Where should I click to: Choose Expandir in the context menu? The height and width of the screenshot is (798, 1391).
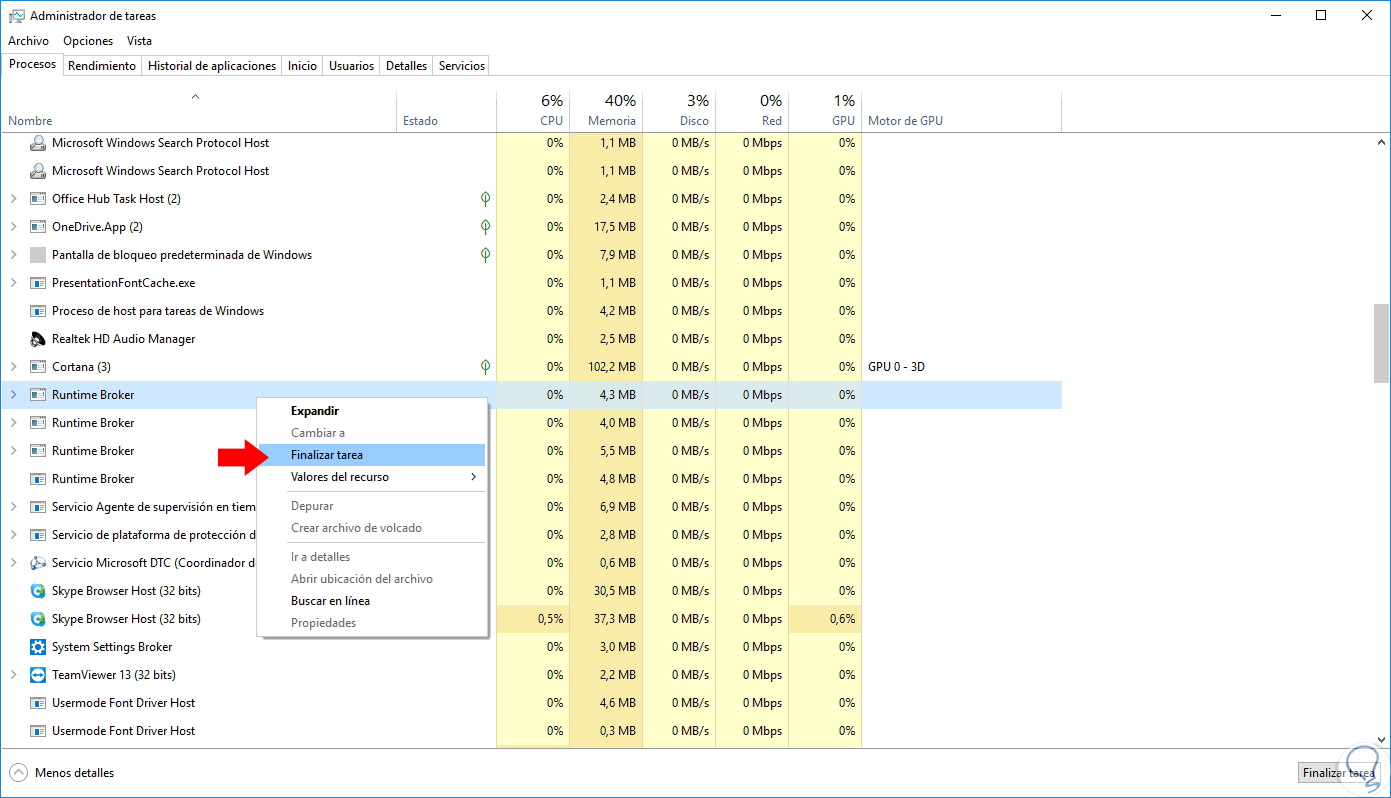point(372,411)
